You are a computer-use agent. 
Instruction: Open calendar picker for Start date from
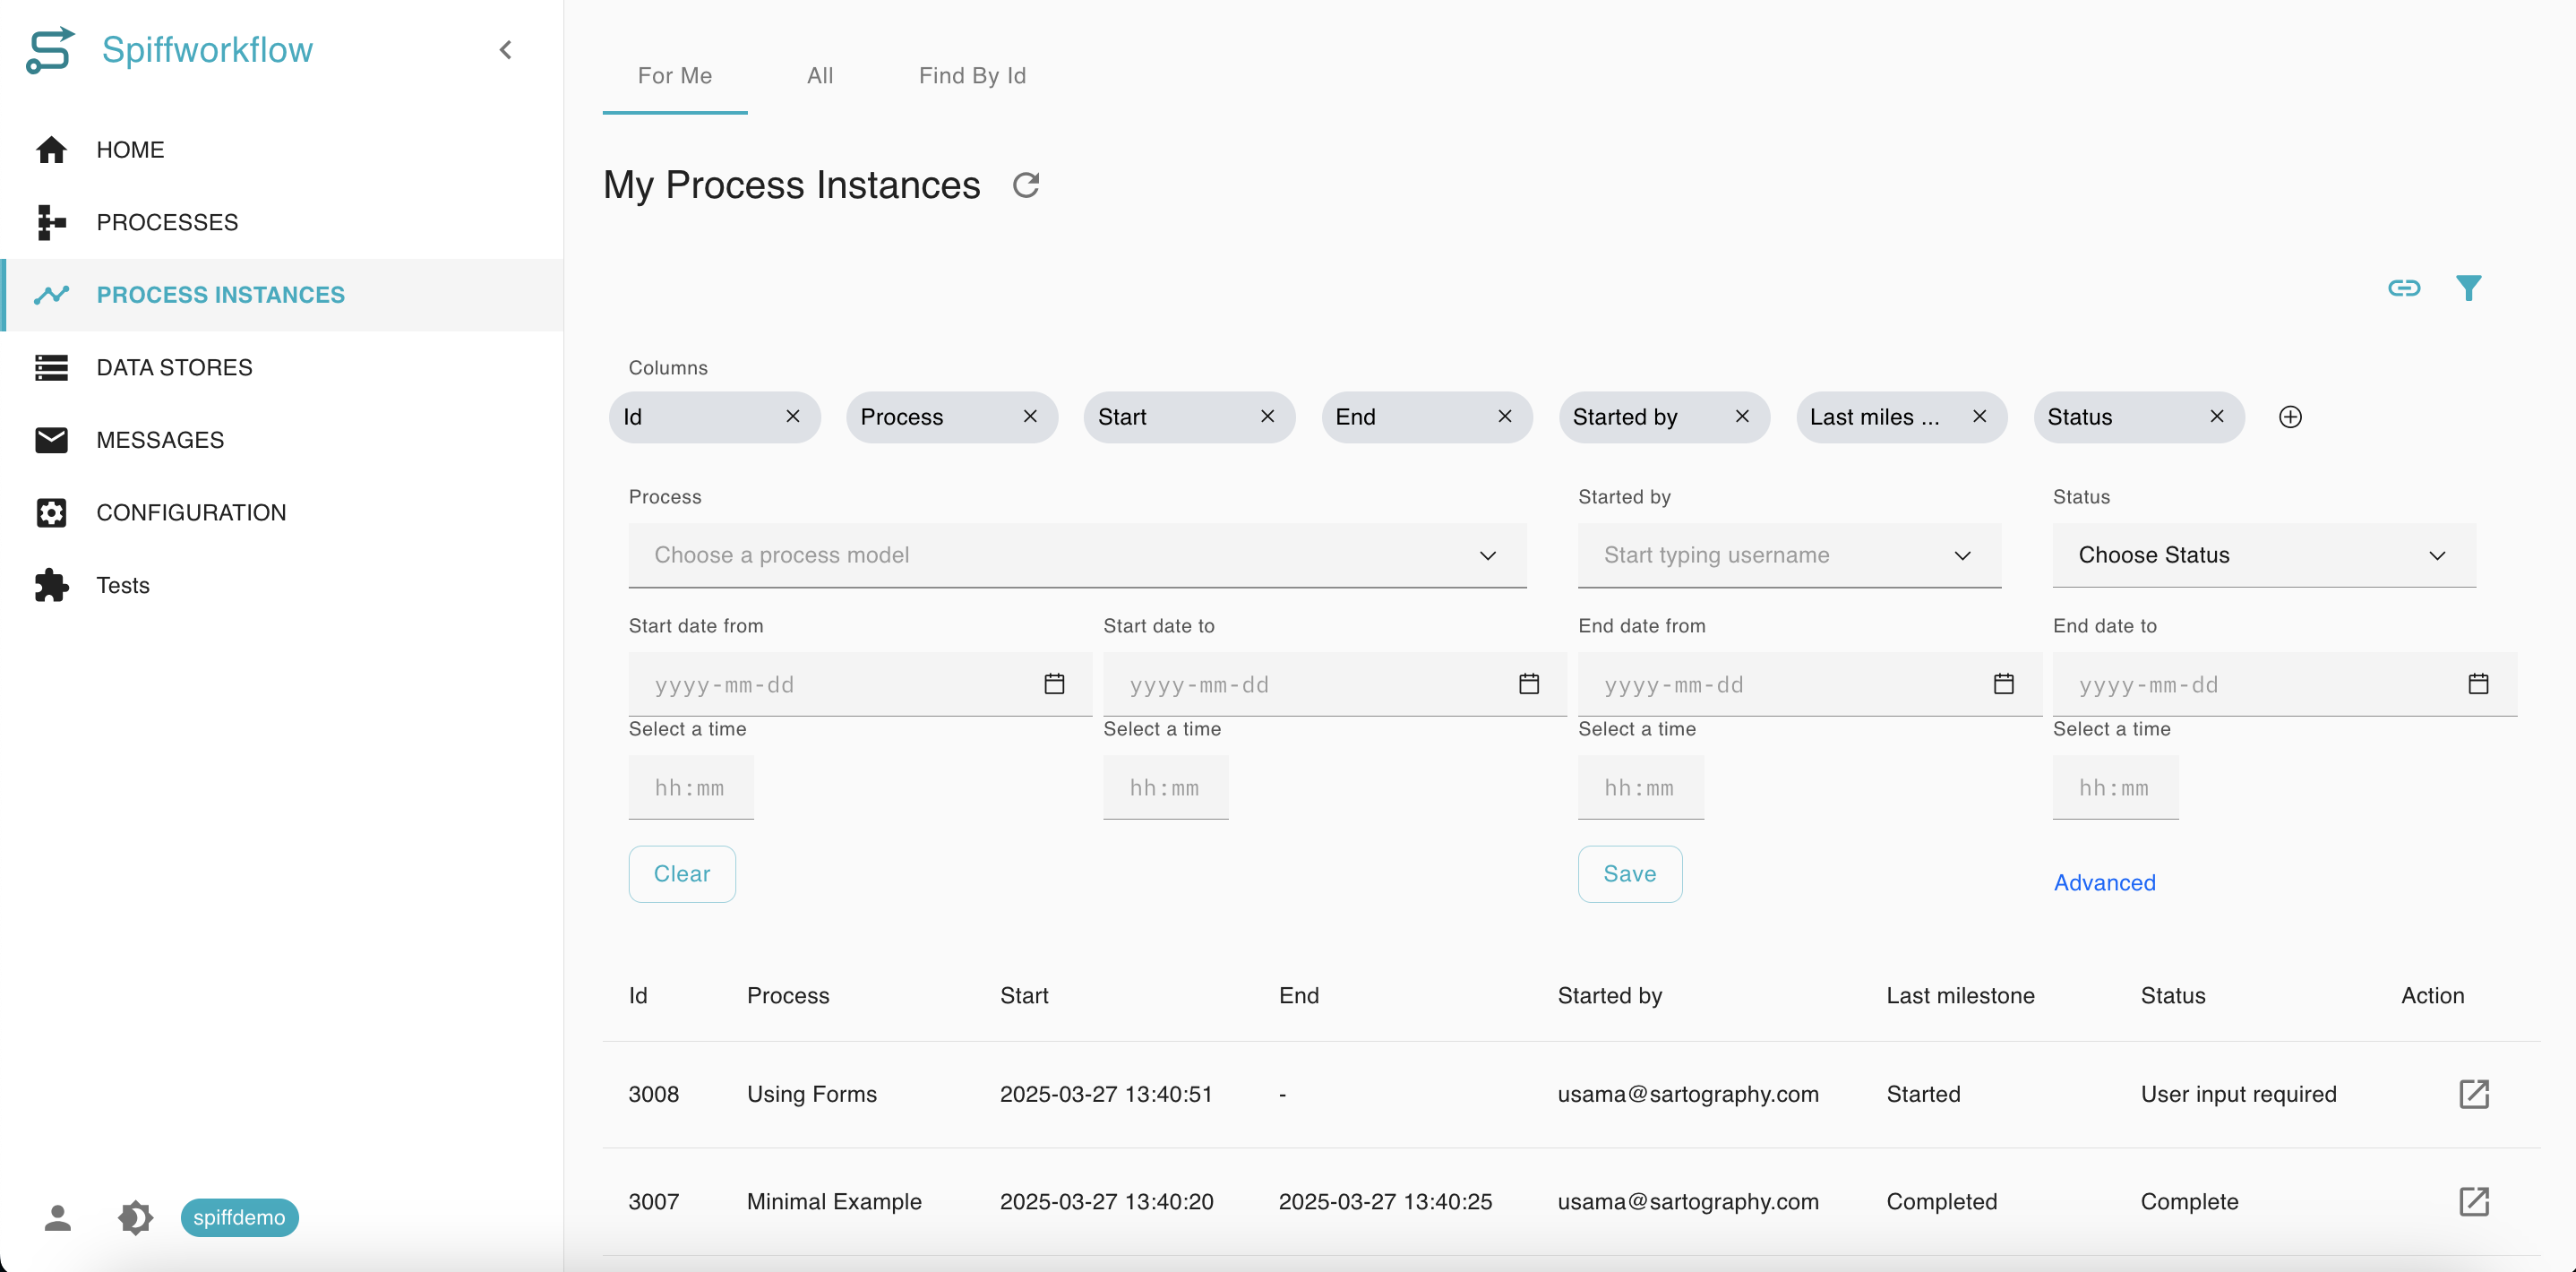point(1054,684)
